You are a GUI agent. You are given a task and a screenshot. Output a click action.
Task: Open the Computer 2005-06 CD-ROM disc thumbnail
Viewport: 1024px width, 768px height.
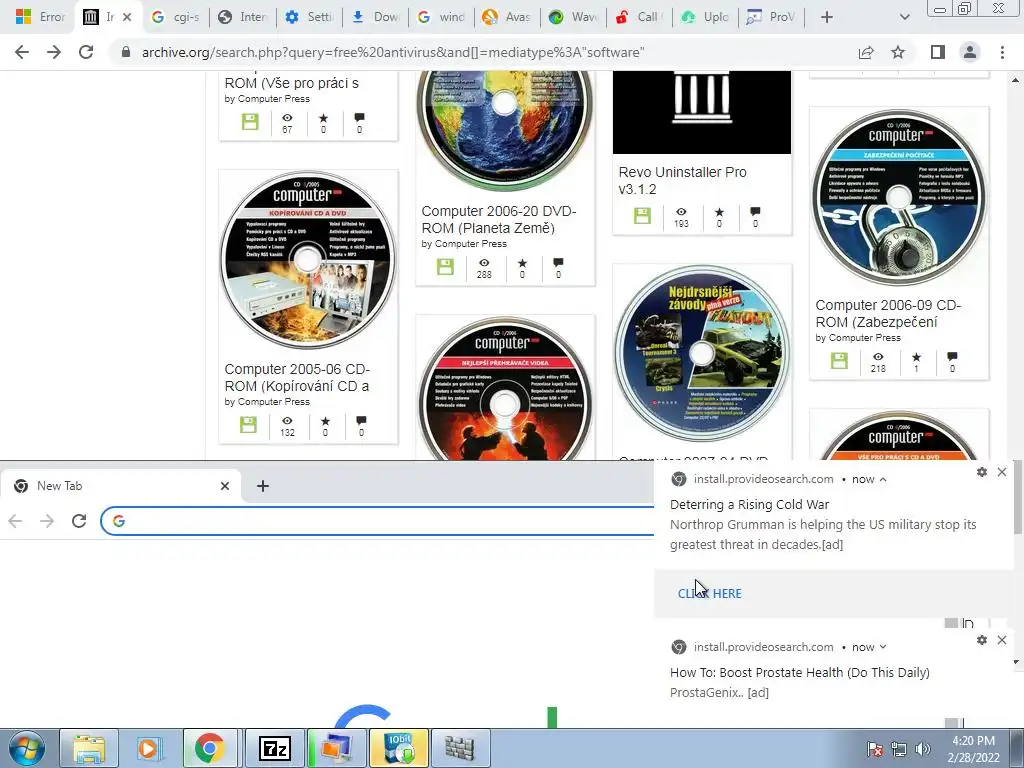pos(308,259)
